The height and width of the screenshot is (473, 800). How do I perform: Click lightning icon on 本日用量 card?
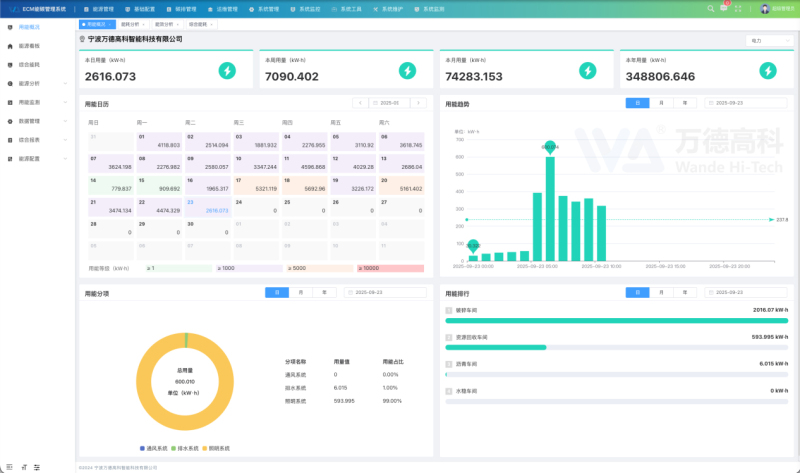[227, 70]
